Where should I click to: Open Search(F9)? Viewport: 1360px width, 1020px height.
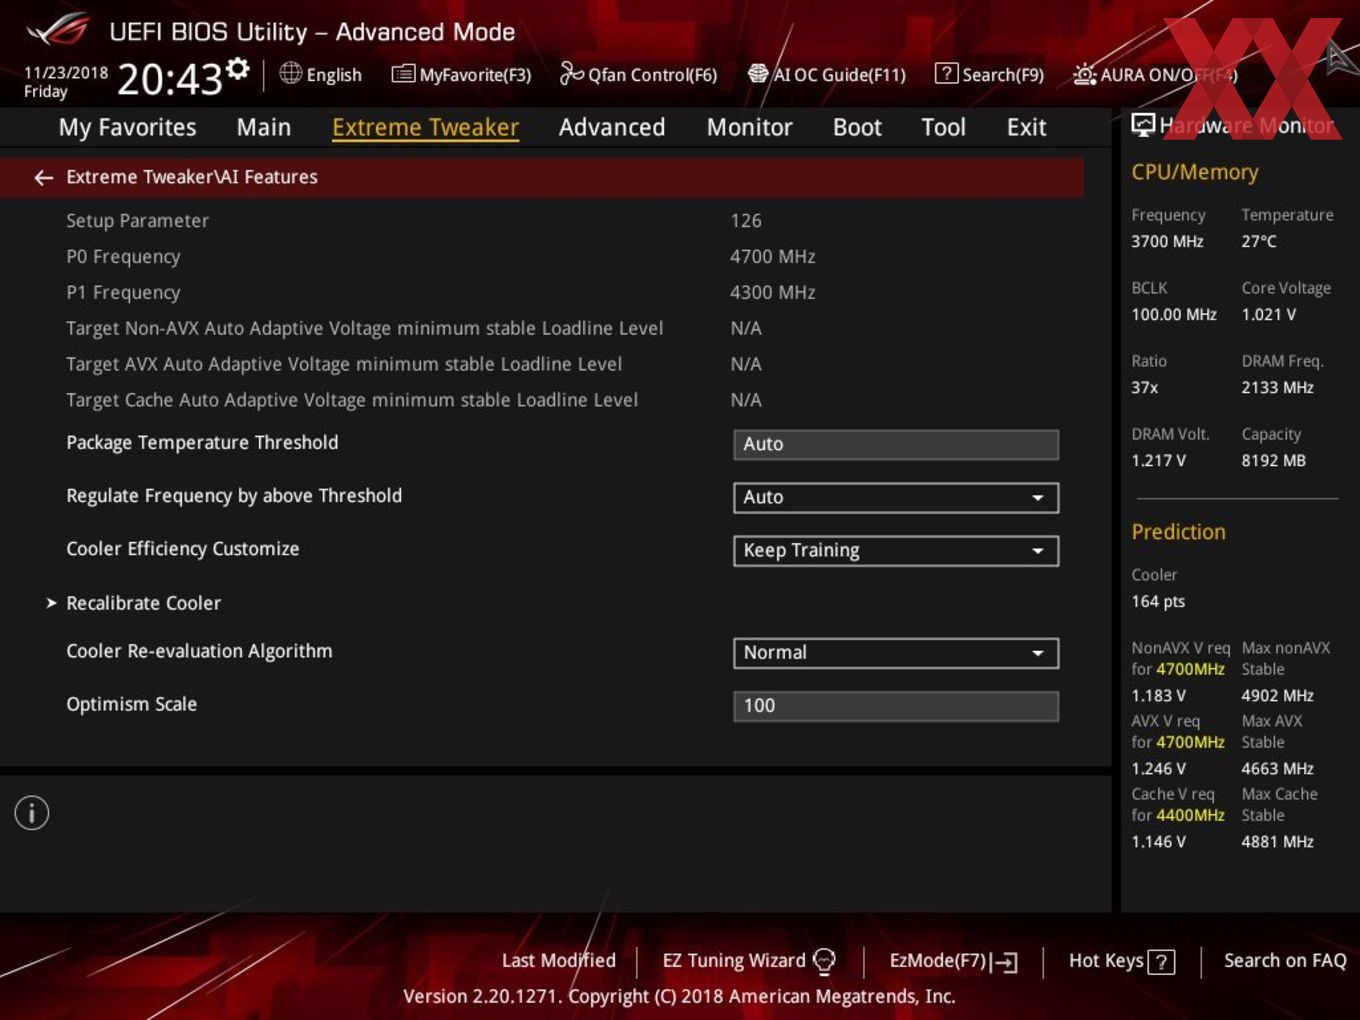(989, 74)
